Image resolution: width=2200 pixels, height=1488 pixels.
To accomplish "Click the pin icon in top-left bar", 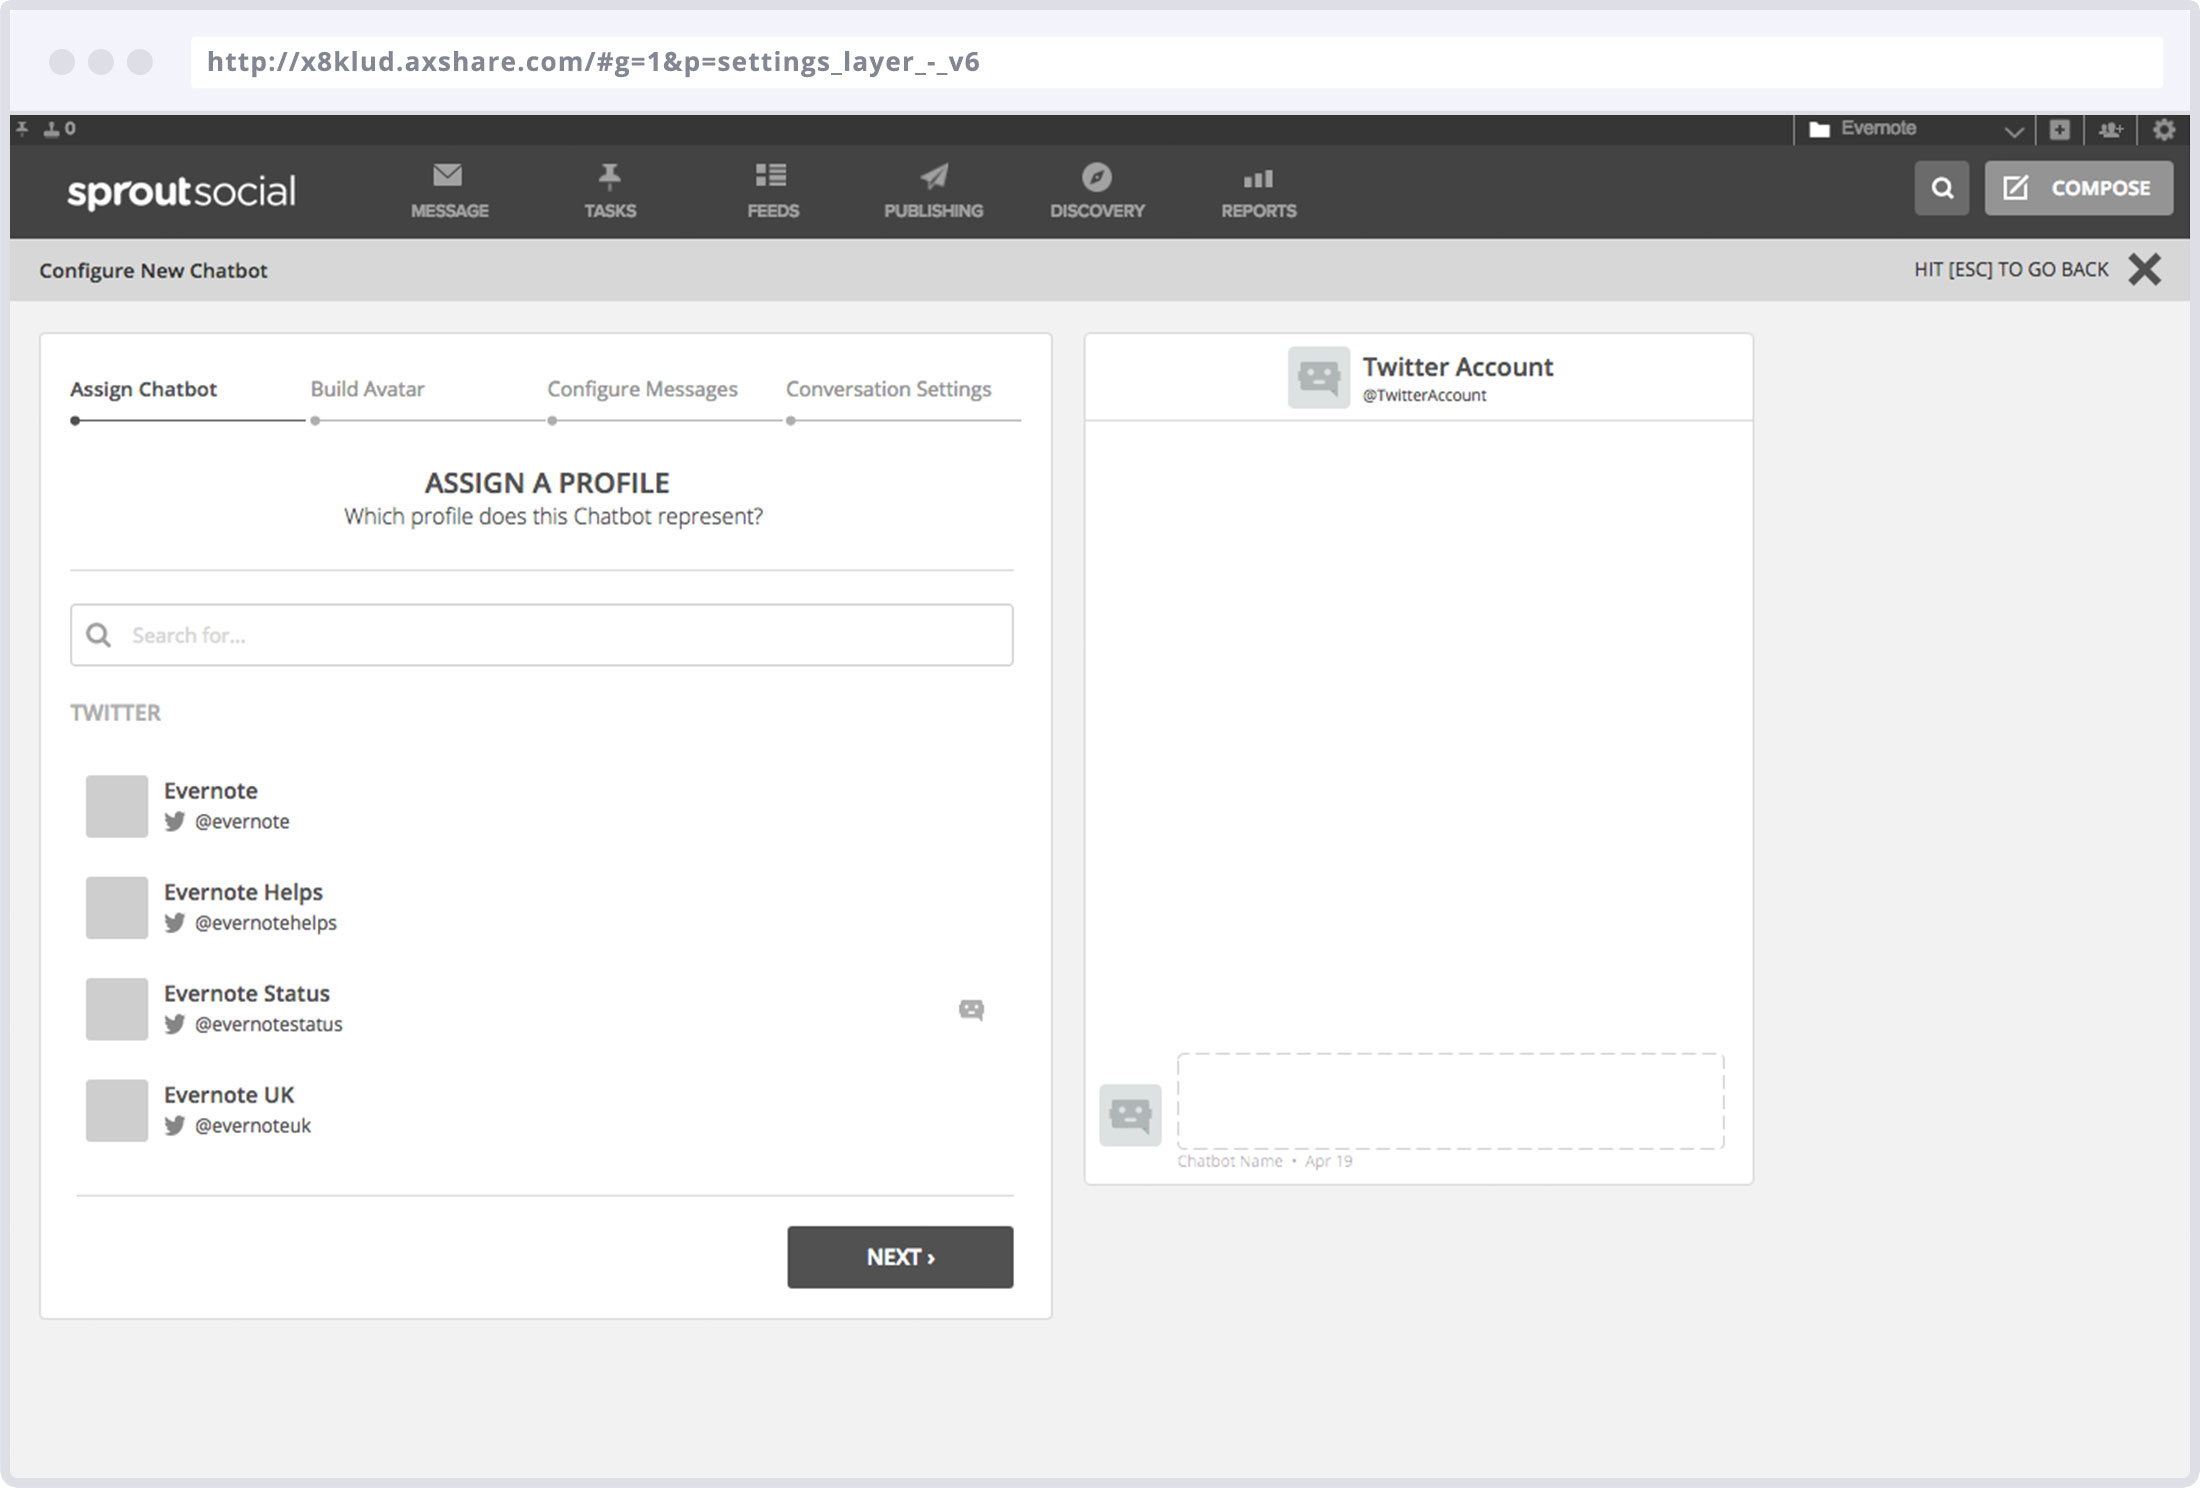I will coord(22,128).
